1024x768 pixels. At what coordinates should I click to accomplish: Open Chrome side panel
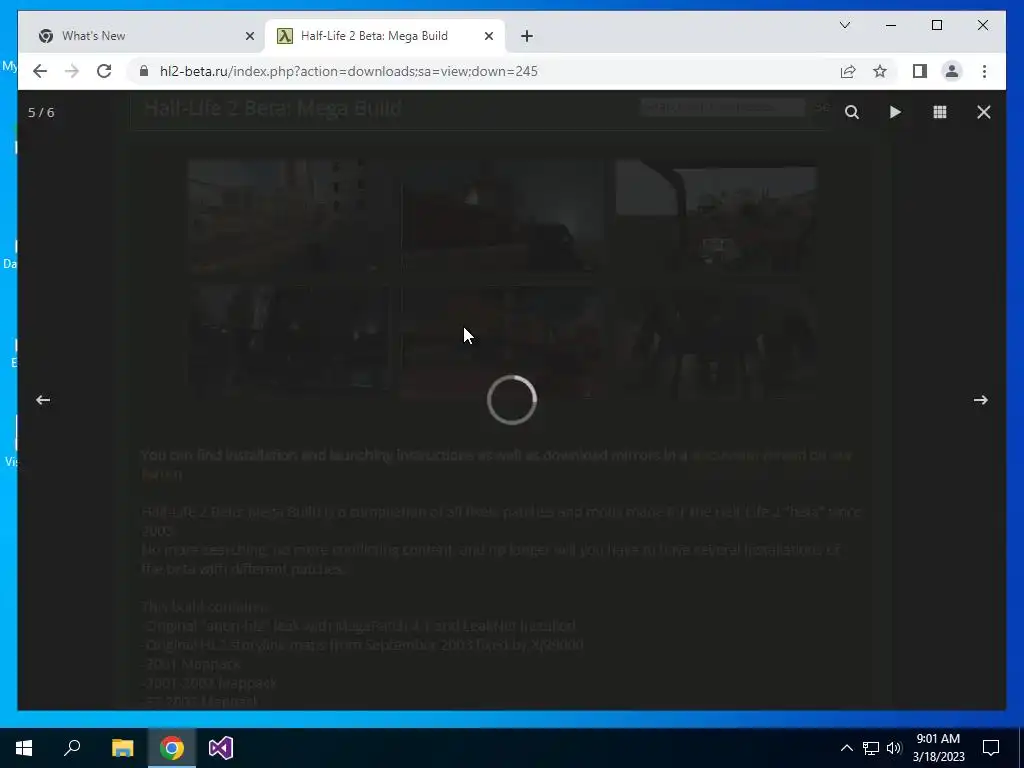click(x=920, y=71)
